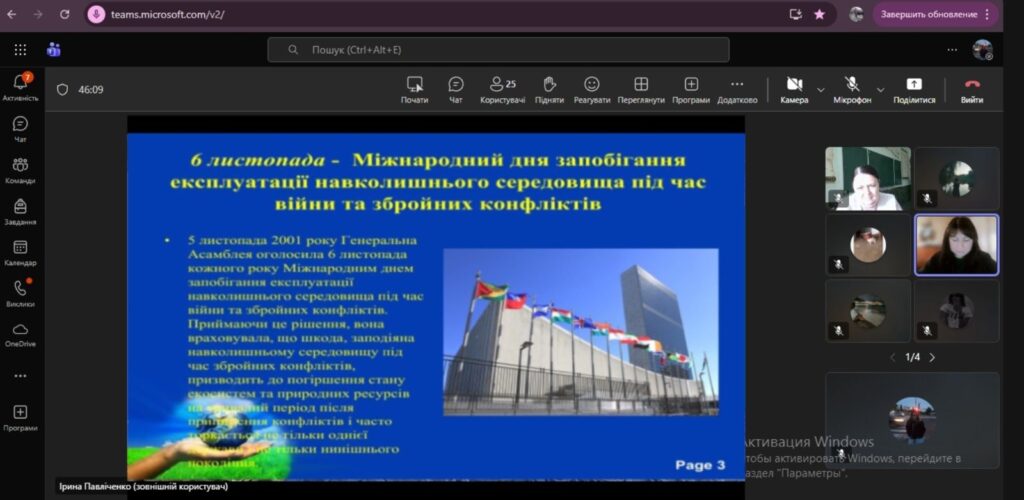Show the Користувачі participants list
This screenshot has height=500, width=1024.
click(x=502, y=88)
